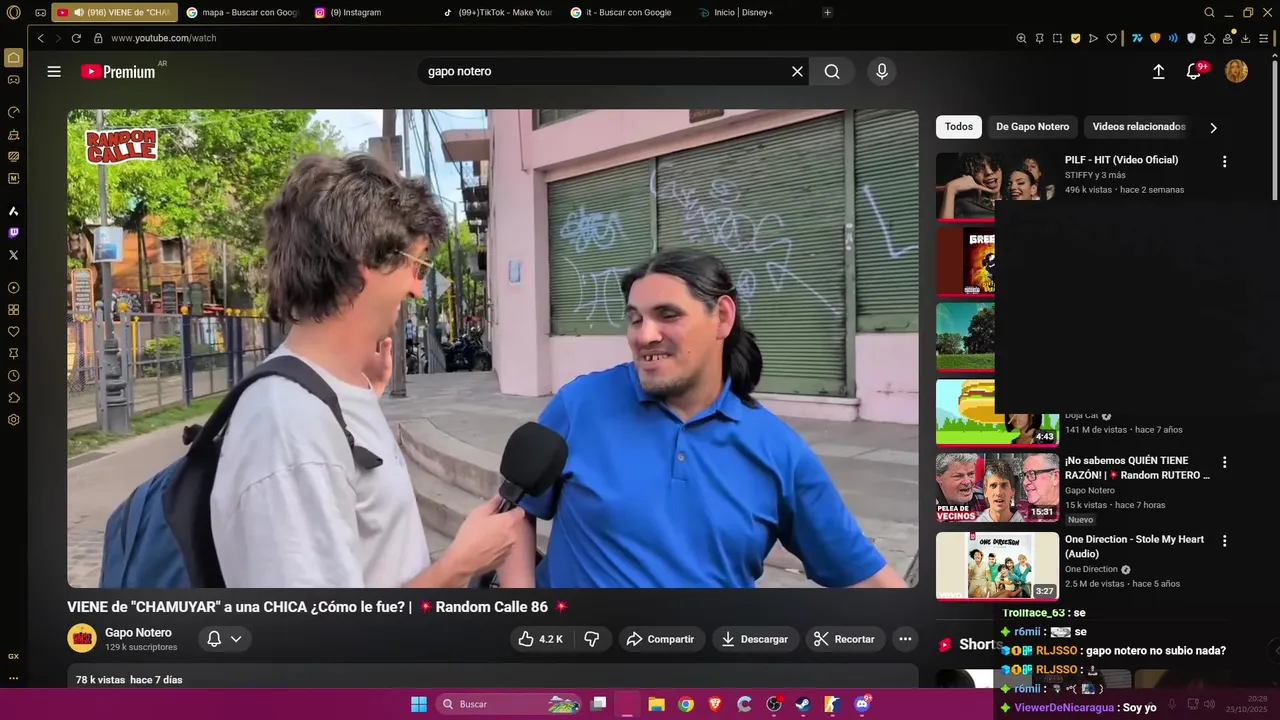1280x720 pixels.
Task: Open the GX Control speedometer sidebar icon
Action: pyautogui.click(x=13, y=112)
